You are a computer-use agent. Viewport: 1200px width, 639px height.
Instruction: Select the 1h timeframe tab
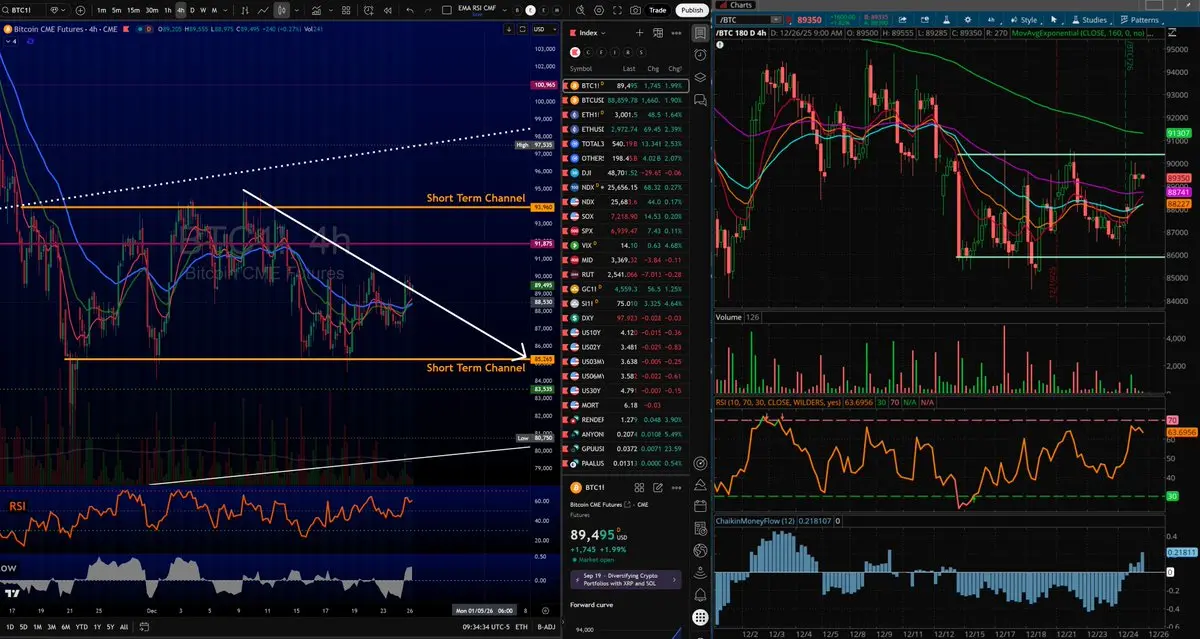[167, 10]
